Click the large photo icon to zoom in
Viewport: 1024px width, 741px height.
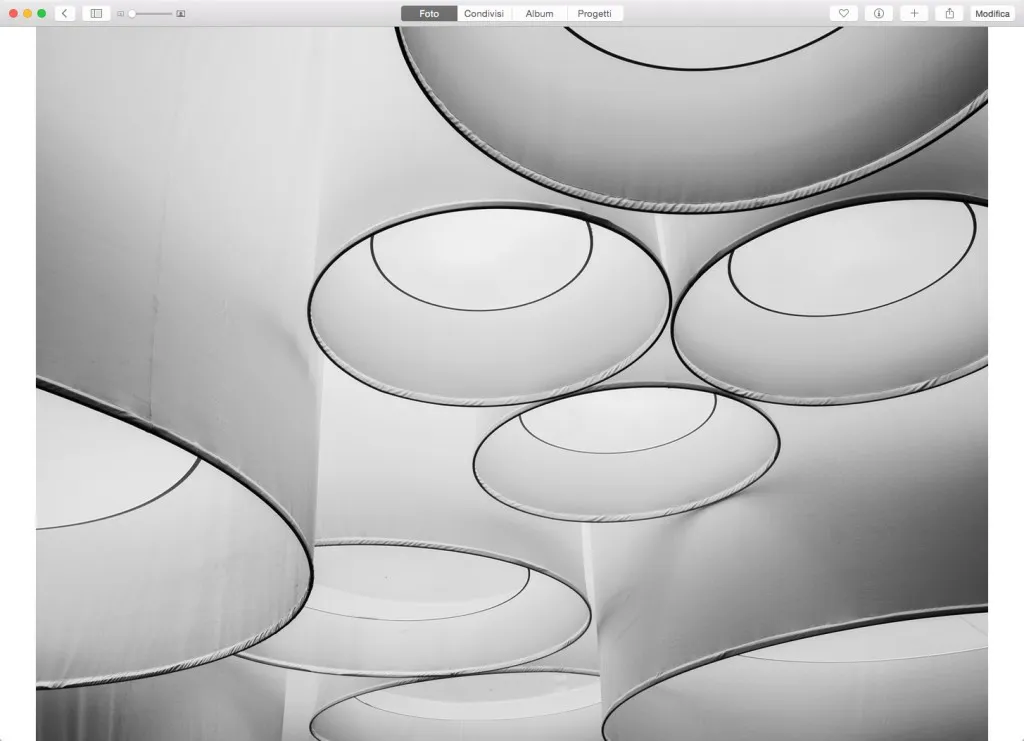coord(180,14)
